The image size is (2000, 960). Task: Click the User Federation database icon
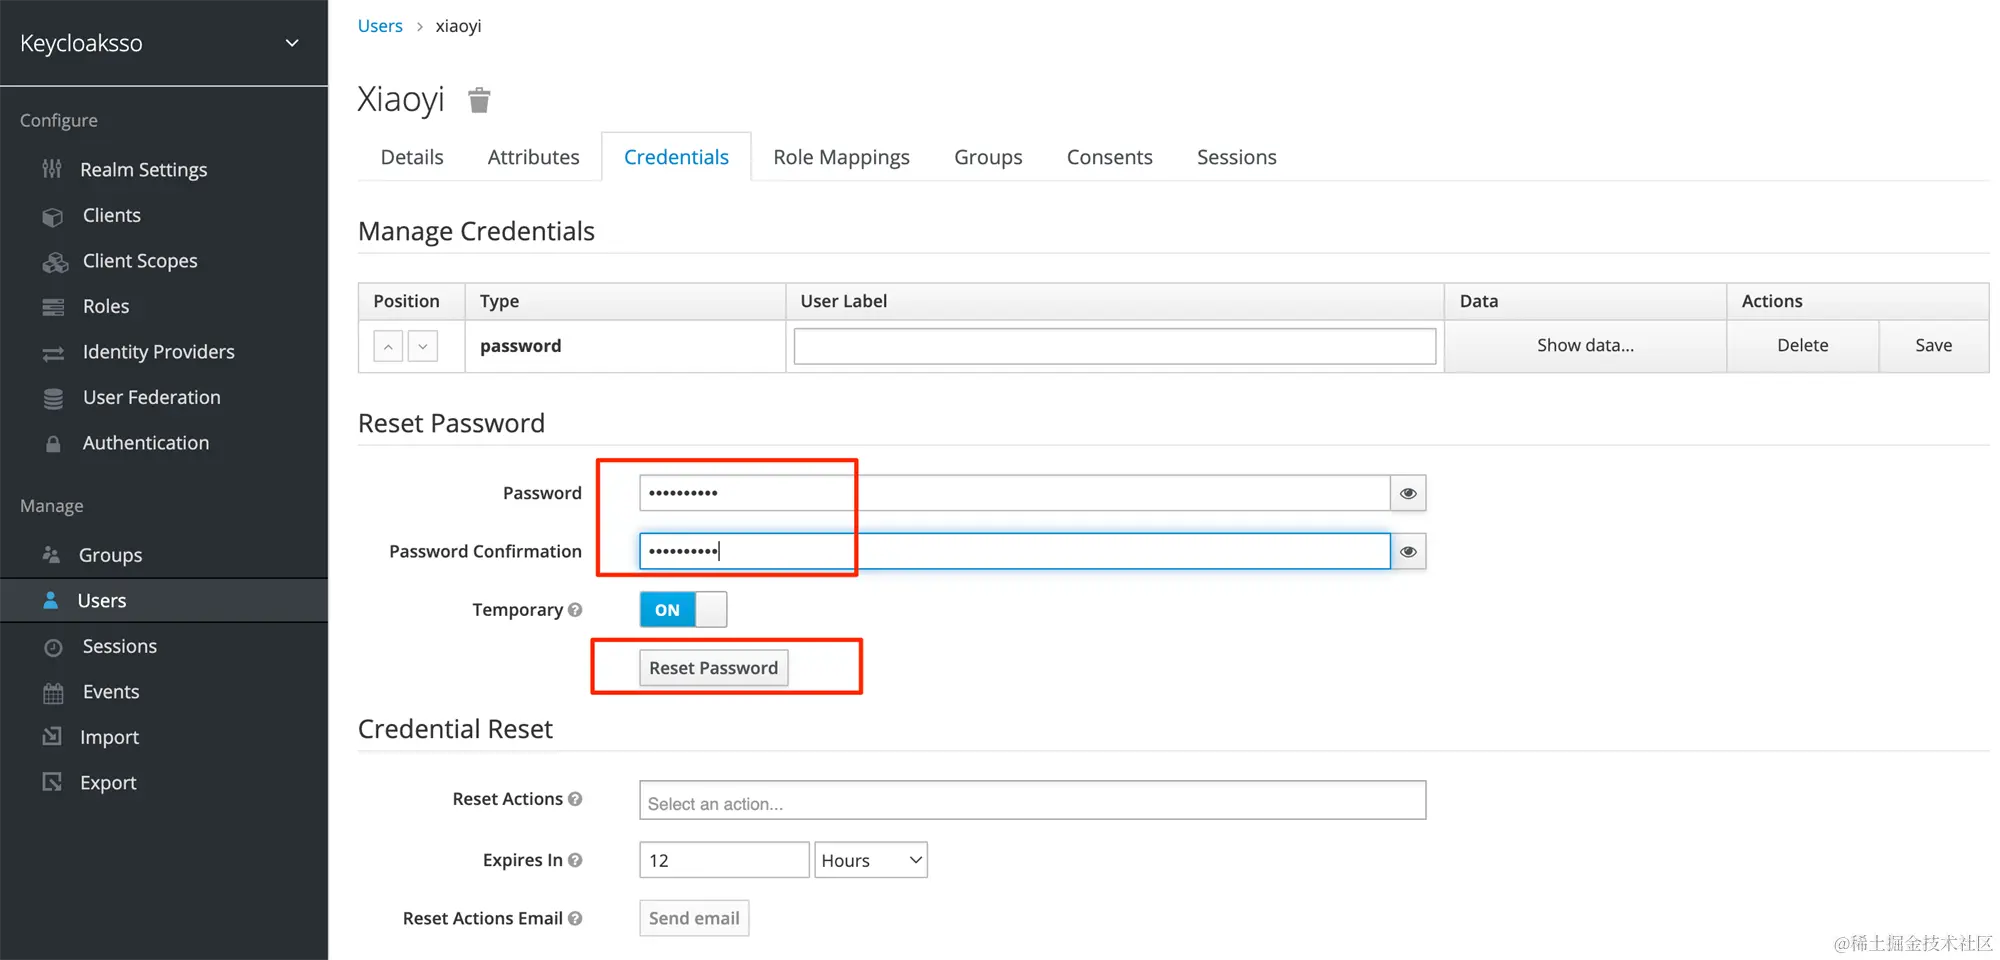pyautogui.click(x=53, y=398)
